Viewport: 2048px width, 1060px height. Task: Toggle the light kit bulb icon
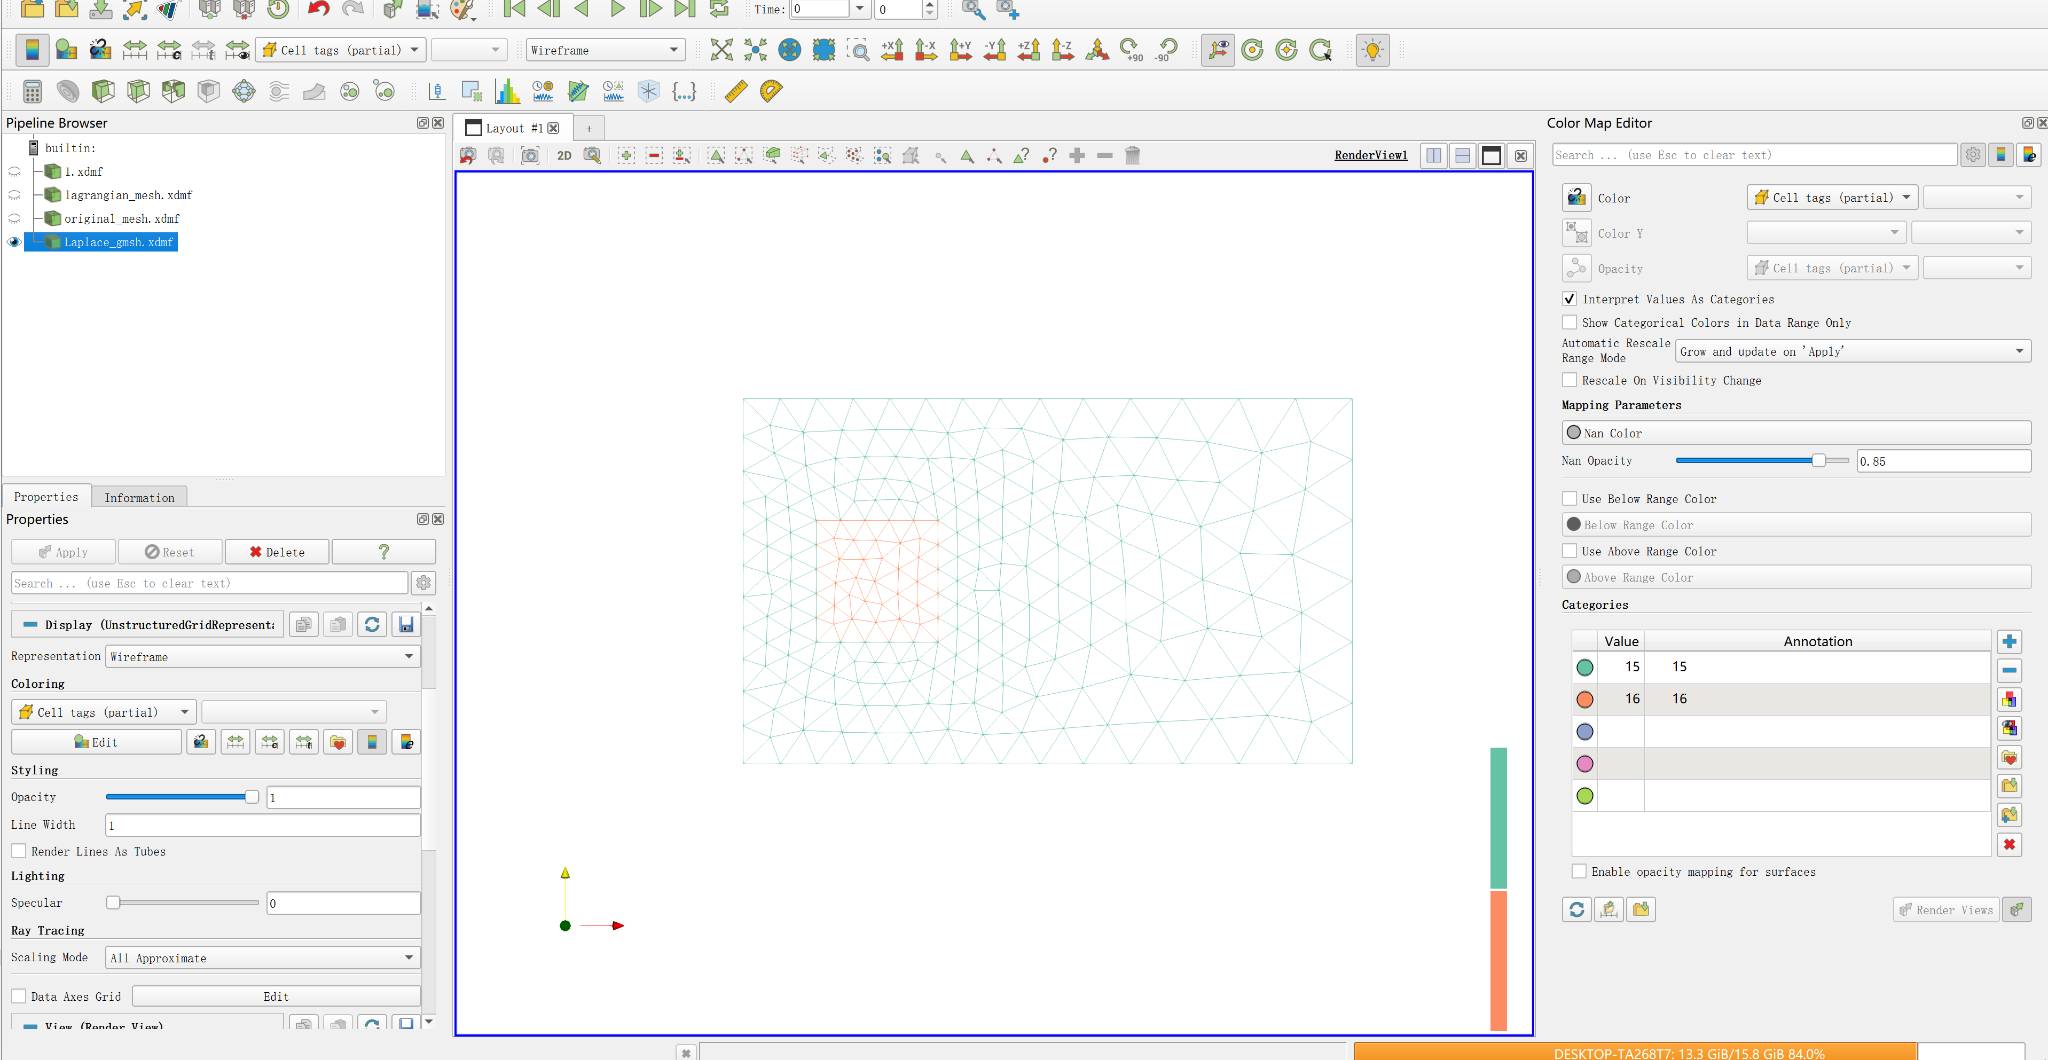(1373, 50)
